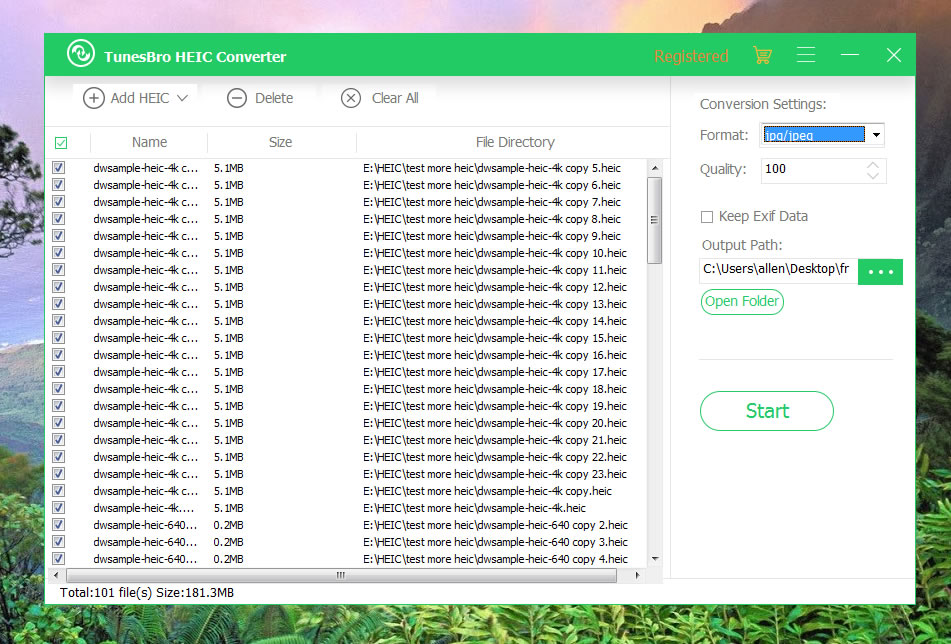The height and width of the screenshot is (644, 951).
Task: Click the horizontal scrollbar left arrow
Action: click(x=56, y=575)
